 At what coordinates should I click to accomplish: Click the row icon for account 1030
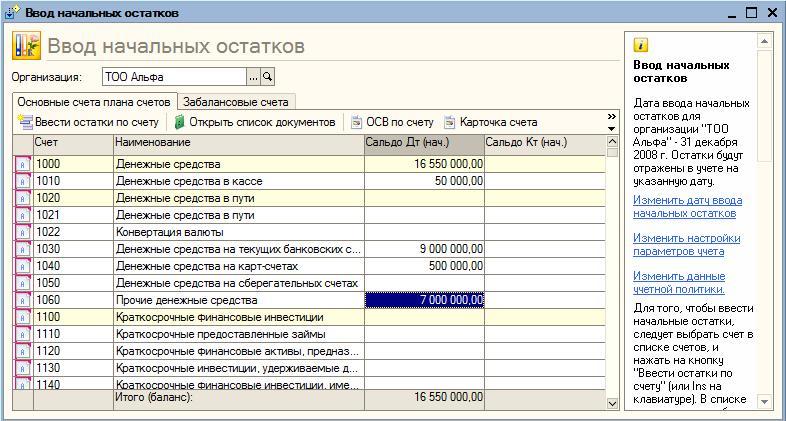22,249
